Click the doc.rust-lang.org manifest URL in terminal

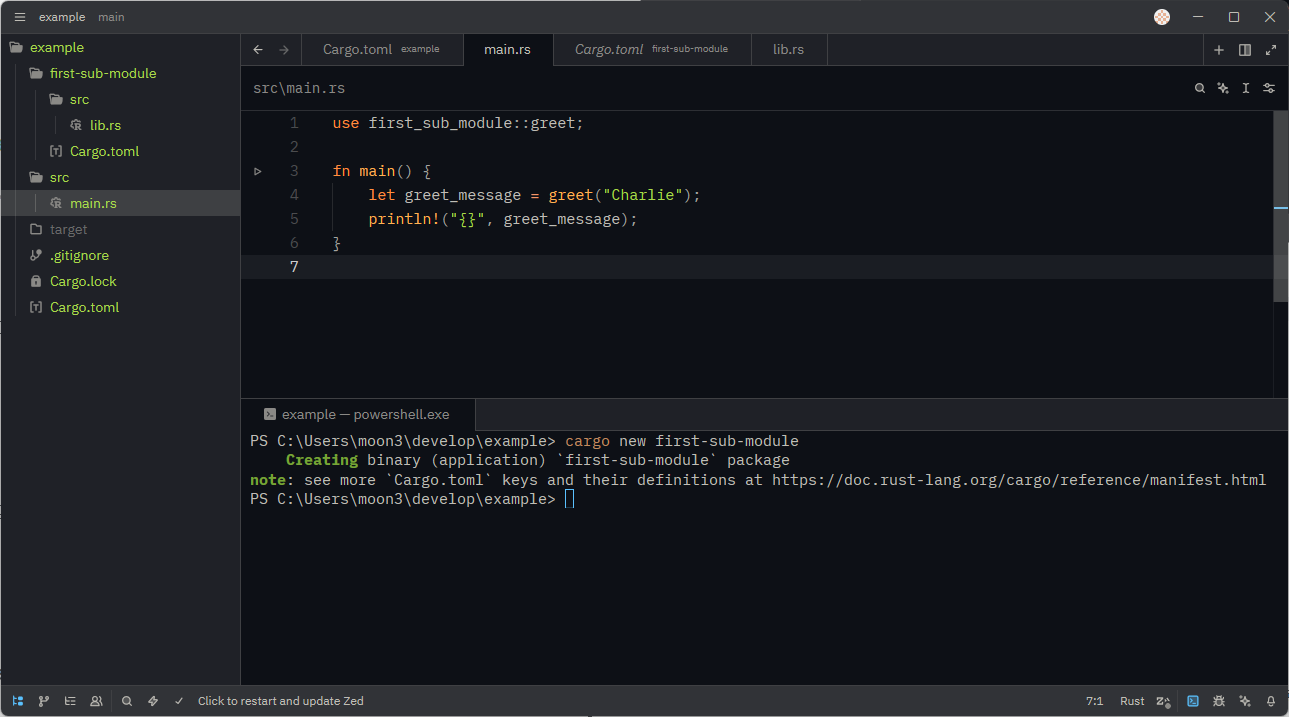click(x=1019, y=480)
